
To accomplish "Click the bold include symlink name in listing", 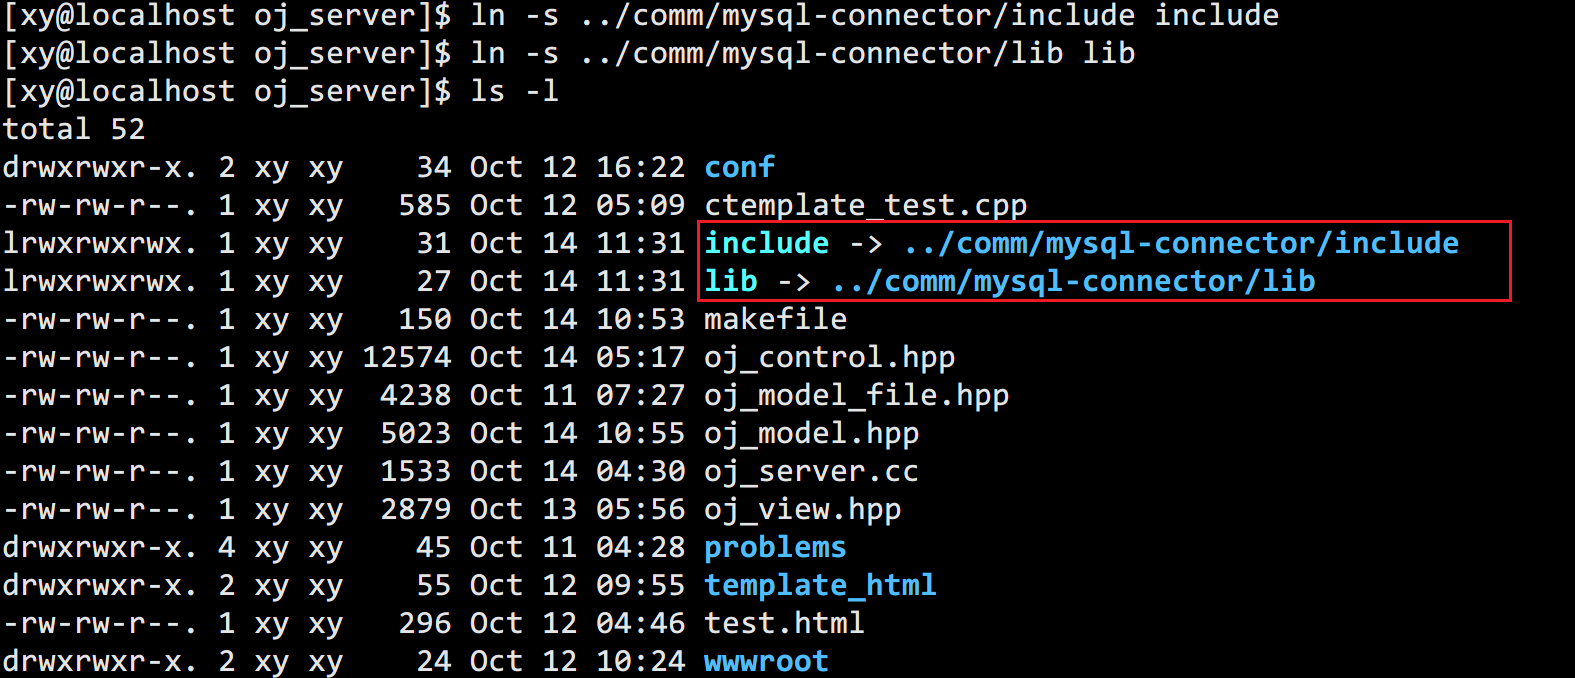I will 766,243.
